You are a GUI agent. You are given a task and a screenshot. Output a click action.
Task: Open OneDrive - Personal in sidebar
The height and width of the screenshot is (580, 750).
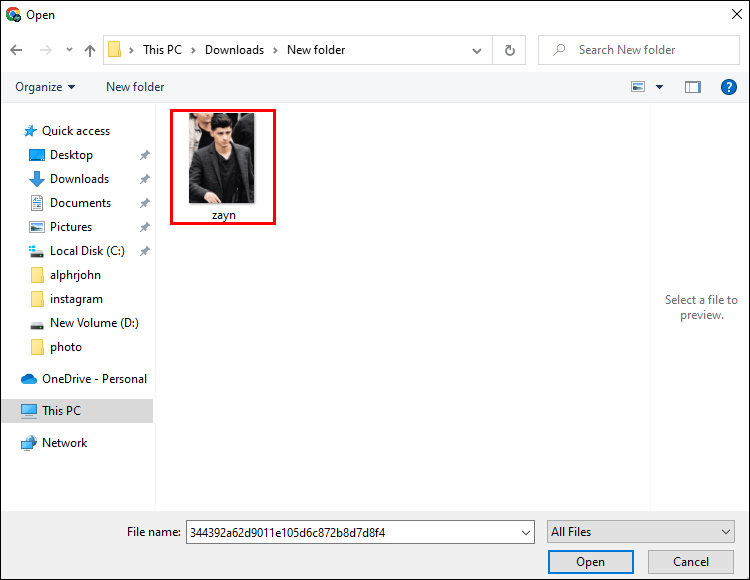(94, 379)
